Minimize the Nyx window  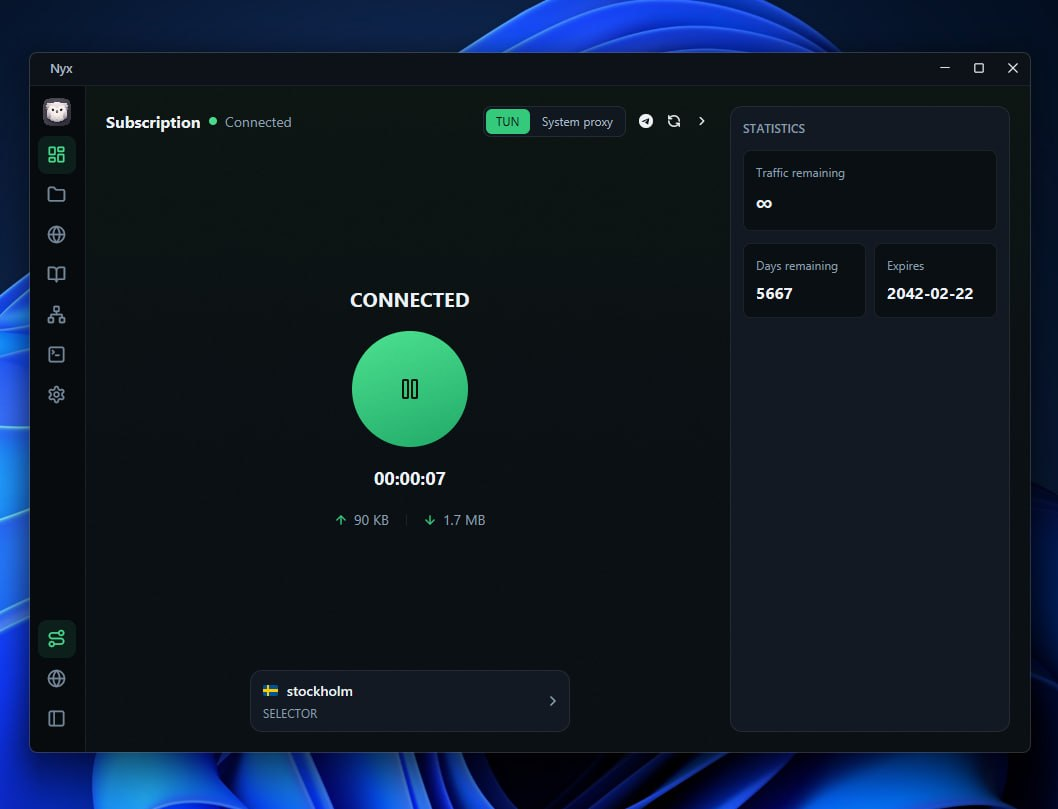pyautogui.click(x=945, y=68)
